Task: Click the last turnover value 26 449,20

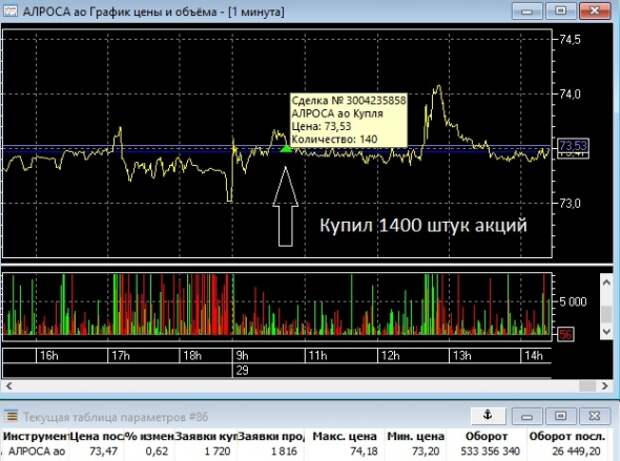Action: [576, 451]
